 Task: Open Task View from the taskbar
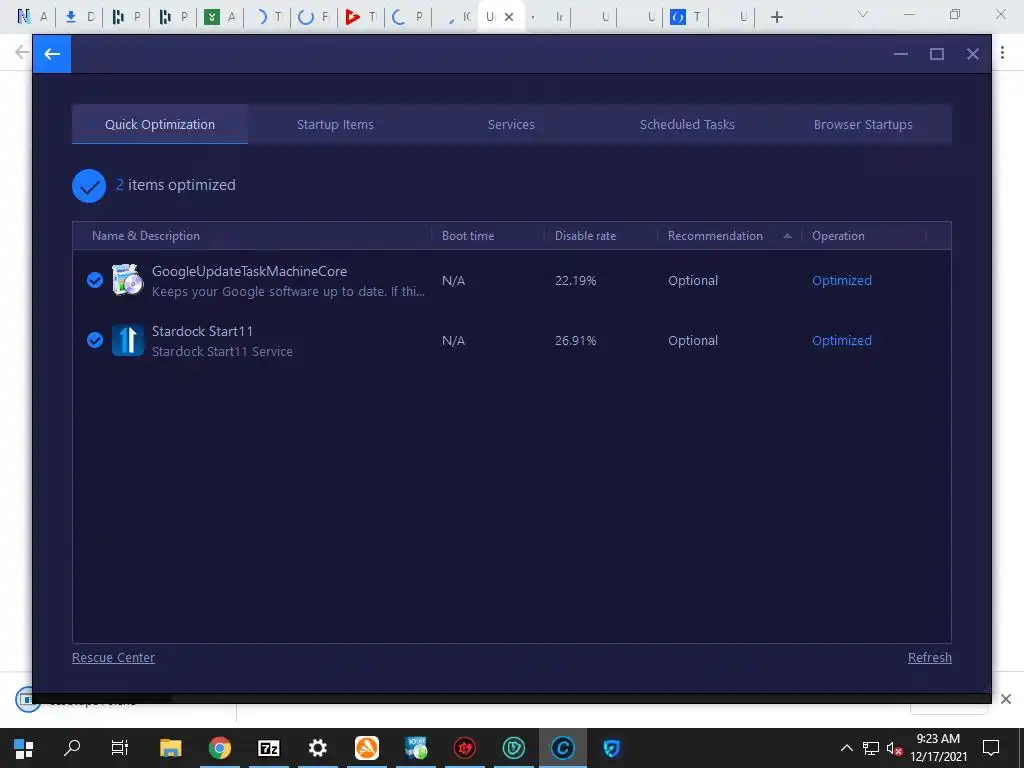click(120, 748)
